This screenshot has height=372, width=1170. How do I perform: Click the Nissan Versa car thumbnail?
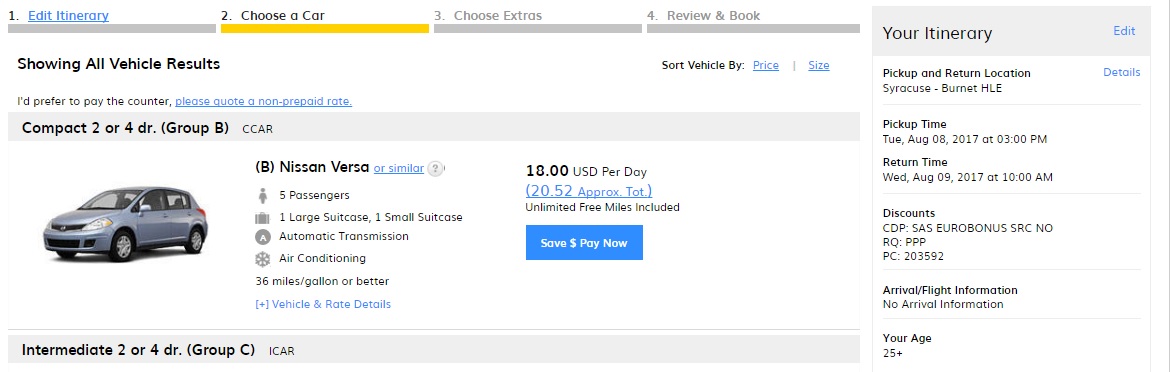click(x=125, y=224)
